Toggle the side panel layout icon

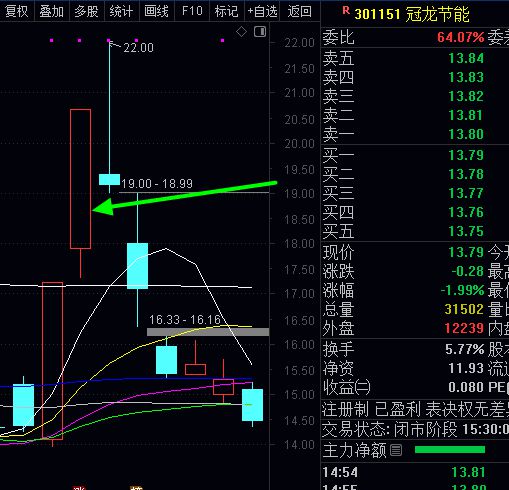[260, 32]
